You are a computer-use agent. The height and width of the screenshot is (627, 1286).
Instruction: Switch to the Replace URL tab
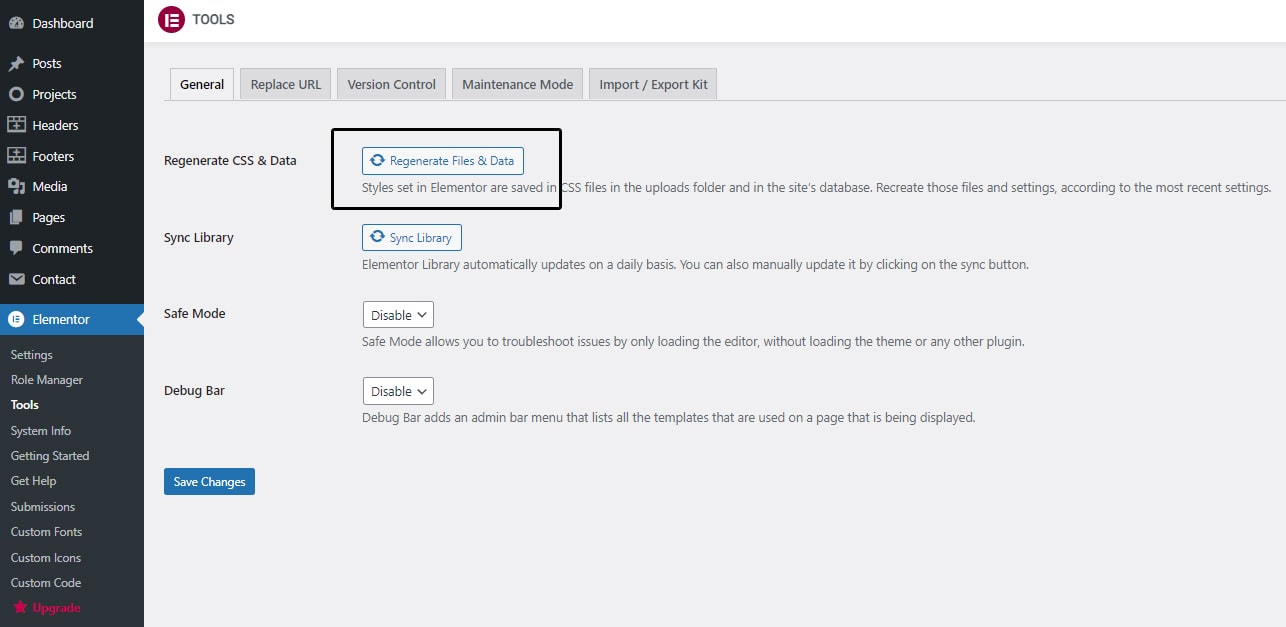click(x=285, y=84)
